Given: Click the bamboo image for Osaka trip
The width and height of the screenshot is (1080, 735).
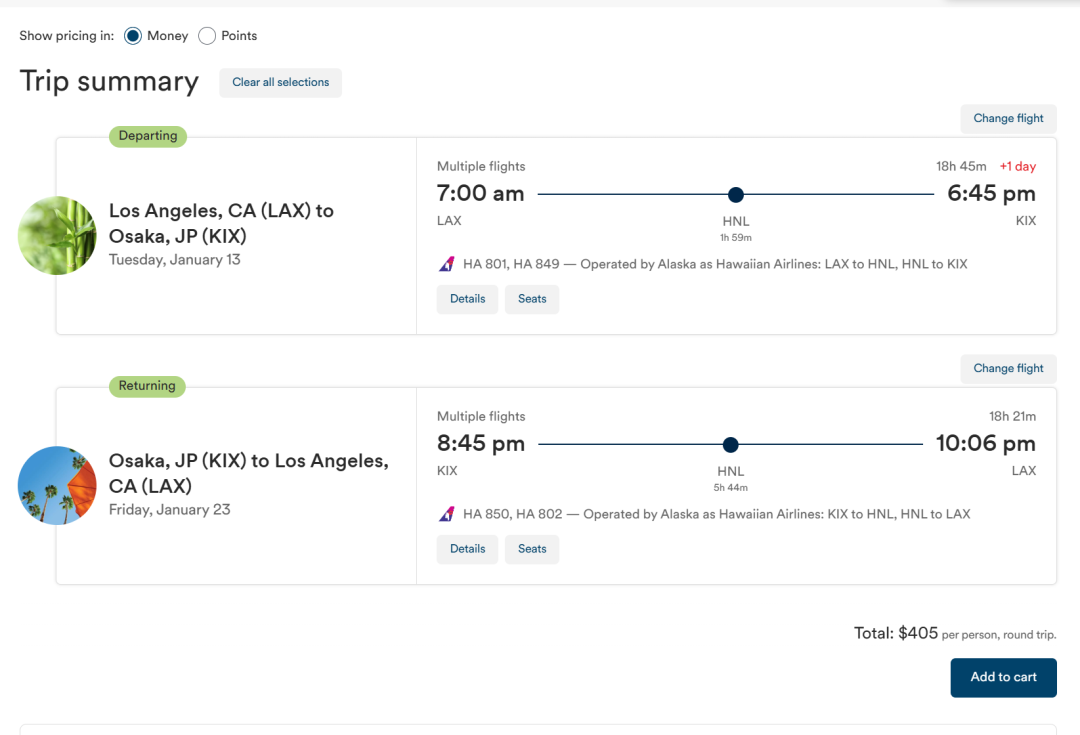Looking at the screenshot, I should point(57,236).
